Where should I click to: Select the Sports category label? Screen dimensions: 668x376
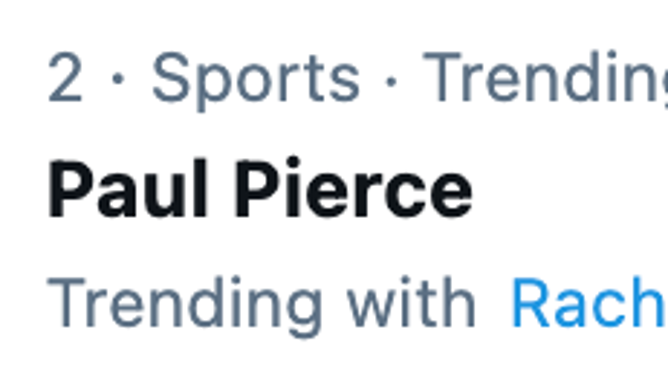click(256, 81)
